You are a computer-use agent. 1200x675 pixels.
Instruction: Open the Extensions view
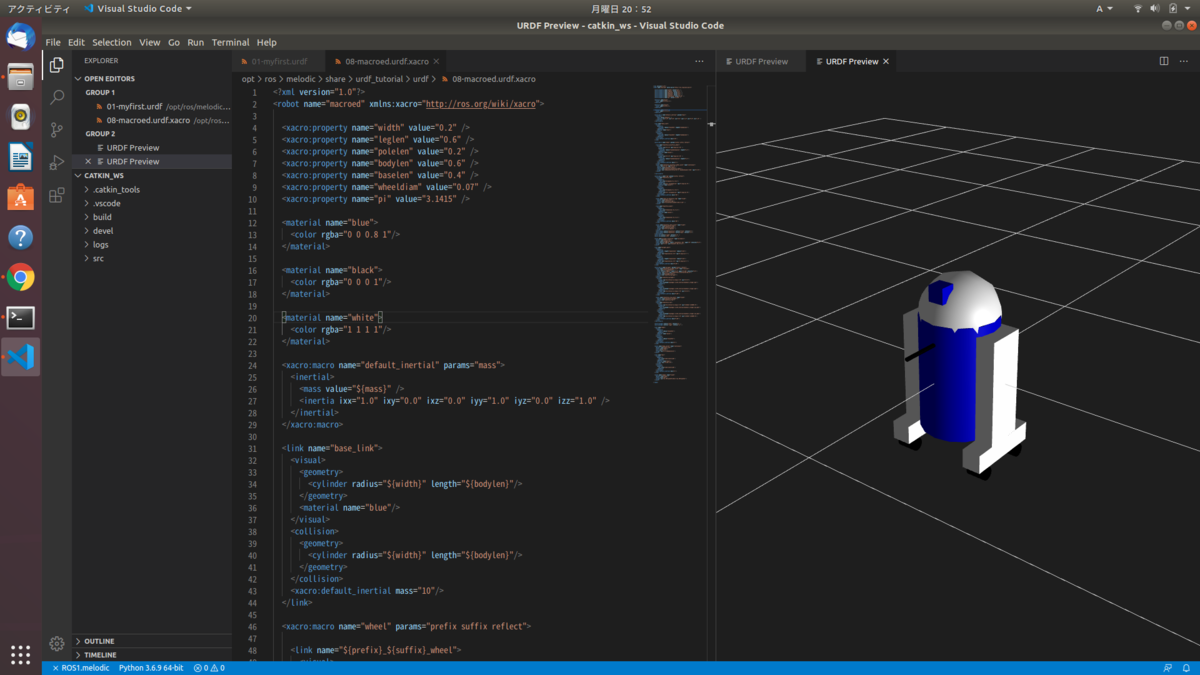[57, 195]
